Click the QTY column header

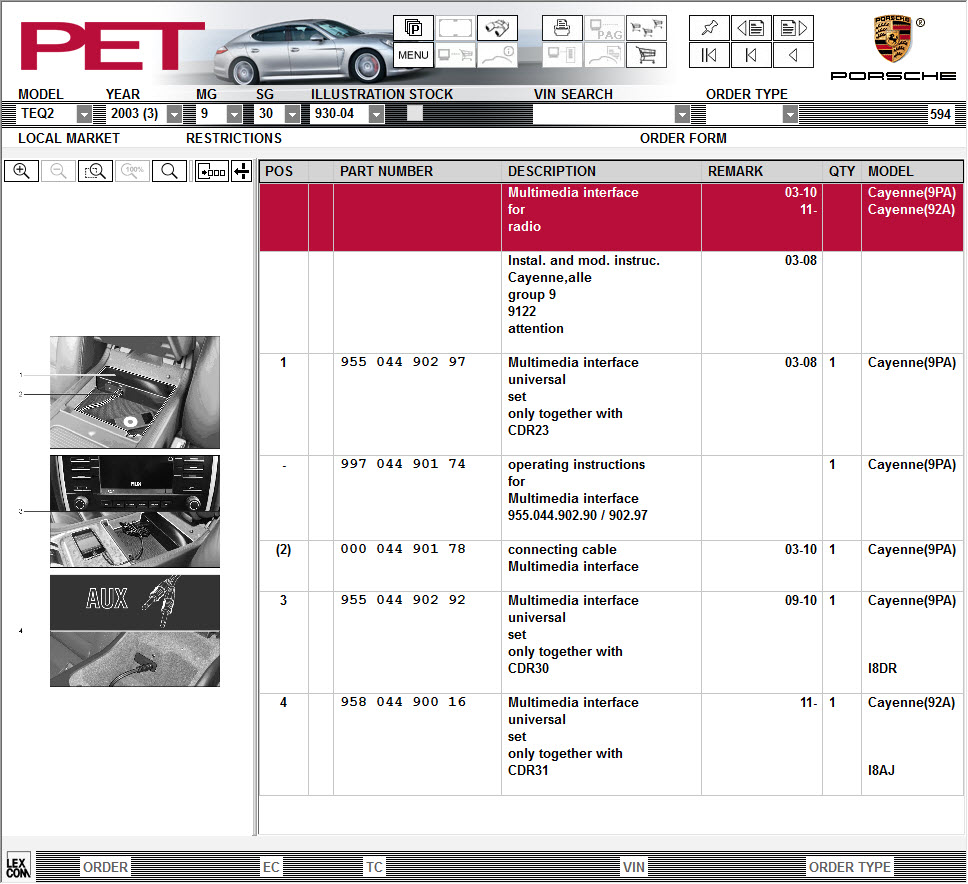[842, 171]
